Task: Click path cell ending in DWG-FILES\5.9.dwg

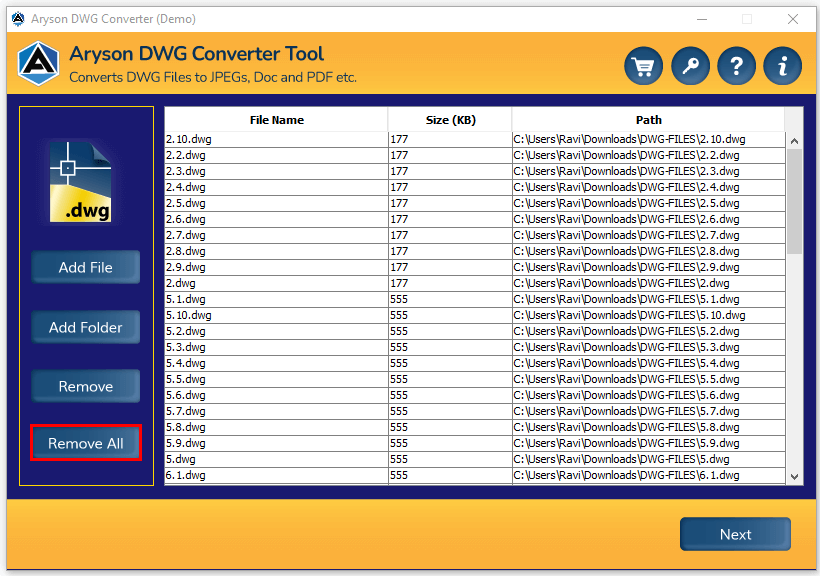Action: point(648,443)
